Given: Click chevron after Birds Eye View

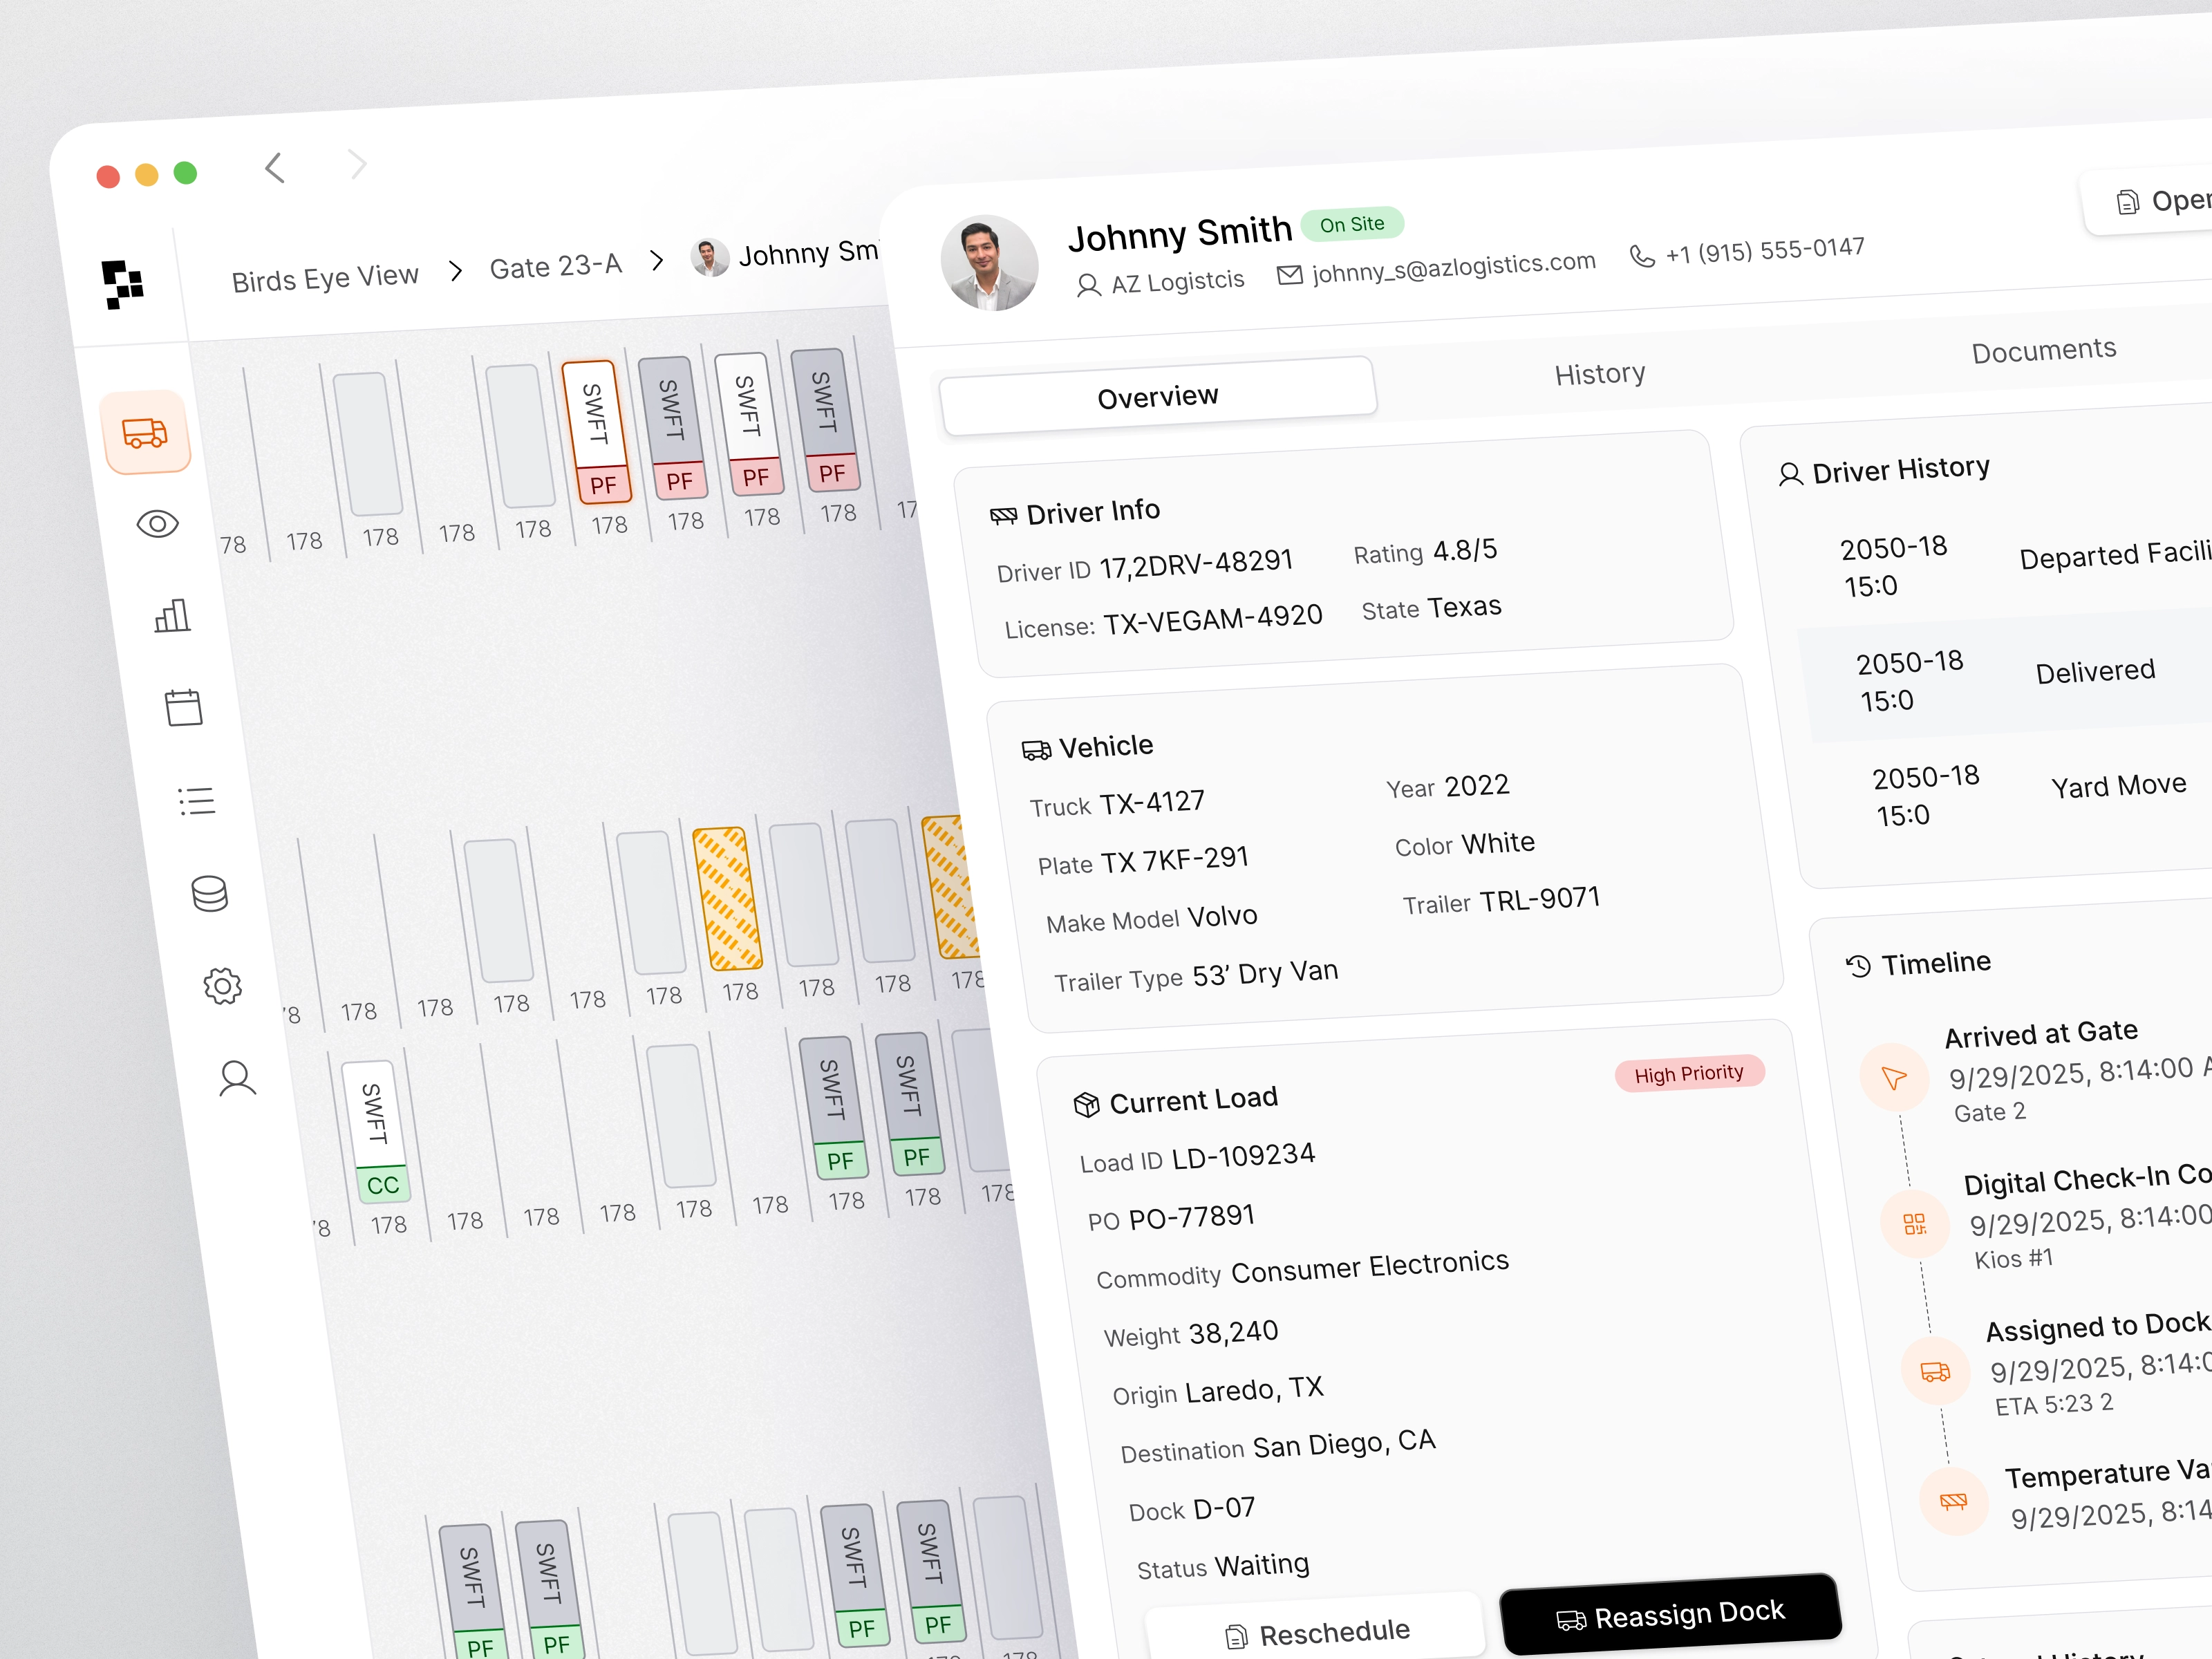Looking at the screenshot, I should [x=456, y=271].
